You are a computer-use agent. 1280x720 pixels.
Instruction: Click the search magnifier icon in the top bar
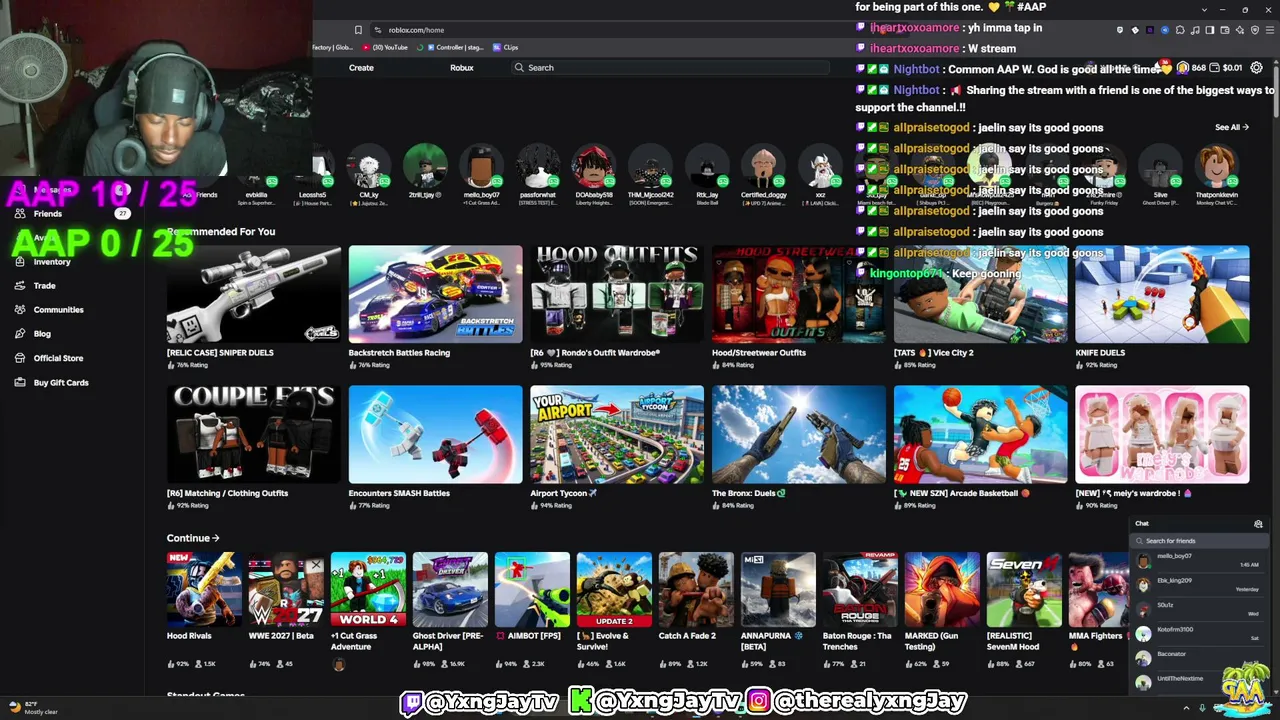click(x=519, y=68)
